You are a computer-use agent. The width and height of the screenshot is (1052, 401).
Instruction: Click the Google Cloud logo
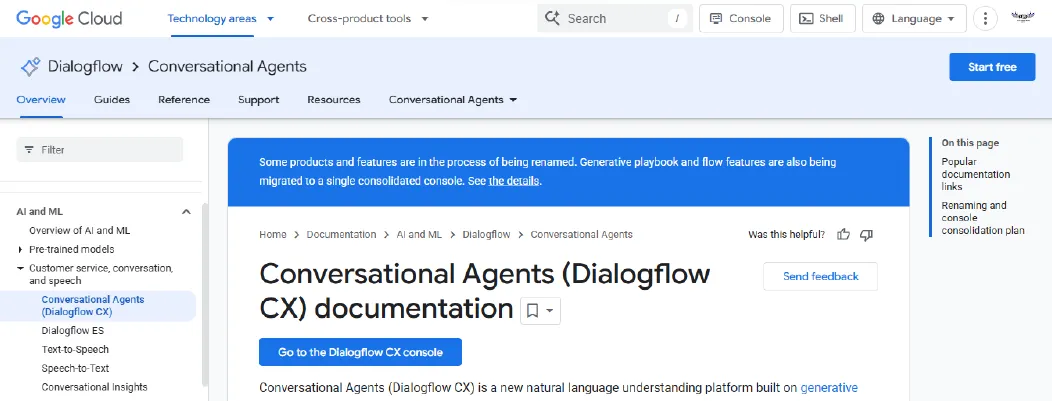[69, 18]
